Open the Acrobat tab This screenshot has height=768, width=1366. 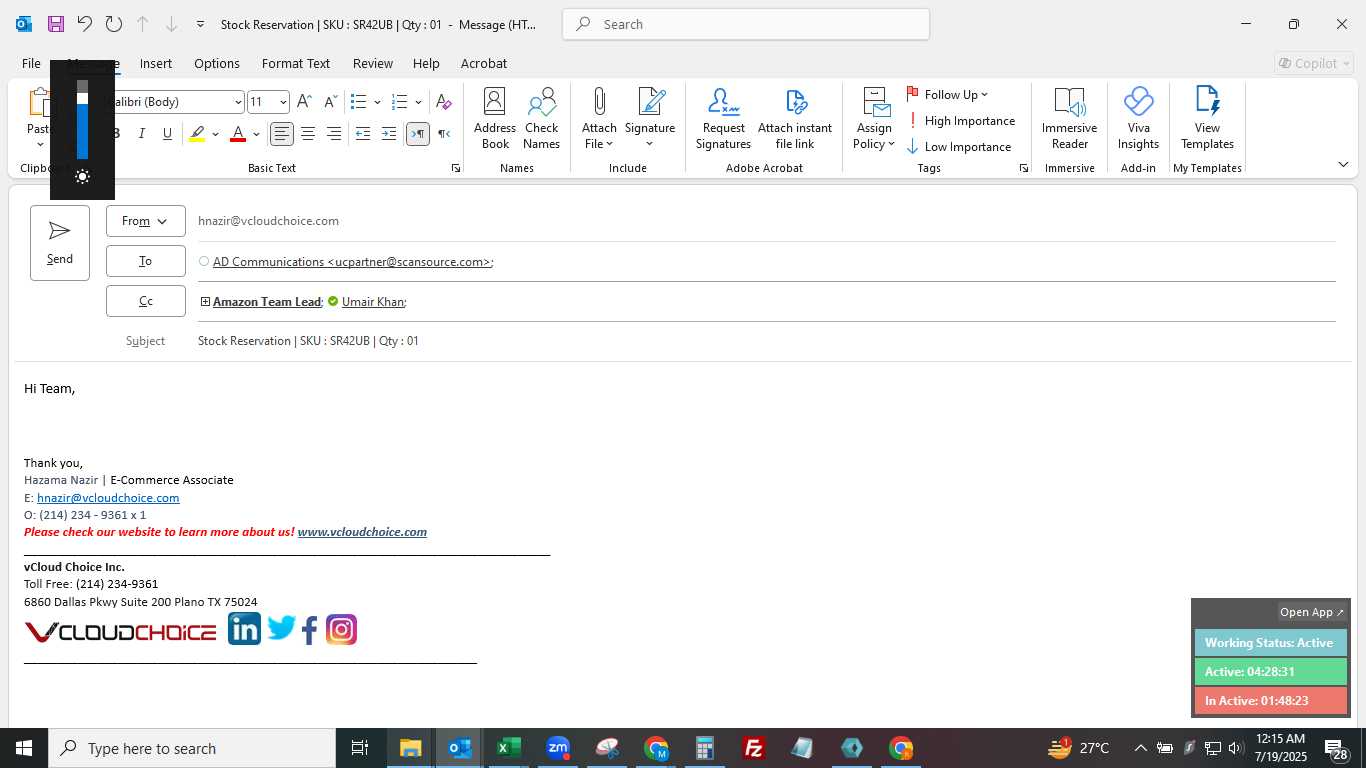click(x=484, y=63)
